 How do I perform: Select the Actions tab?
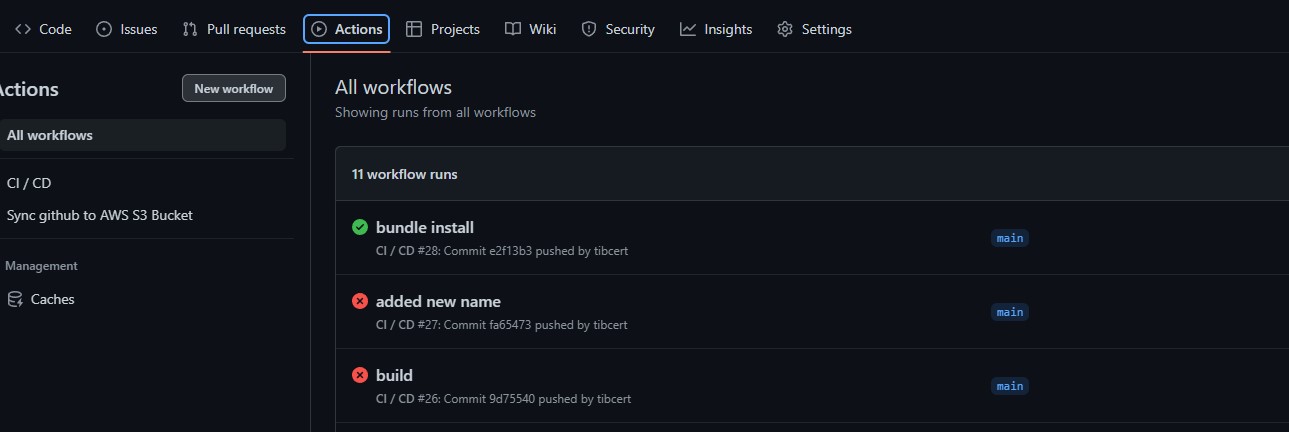(x=347, y=29)
